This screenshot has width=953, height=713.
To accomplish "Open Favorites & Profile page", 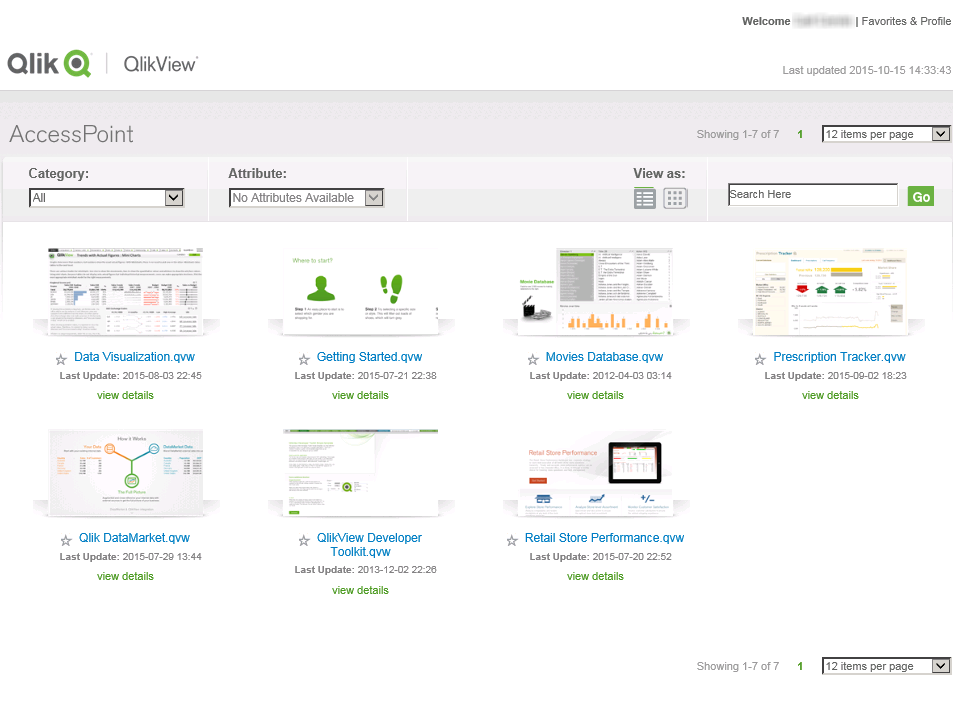I will point(906,21).
